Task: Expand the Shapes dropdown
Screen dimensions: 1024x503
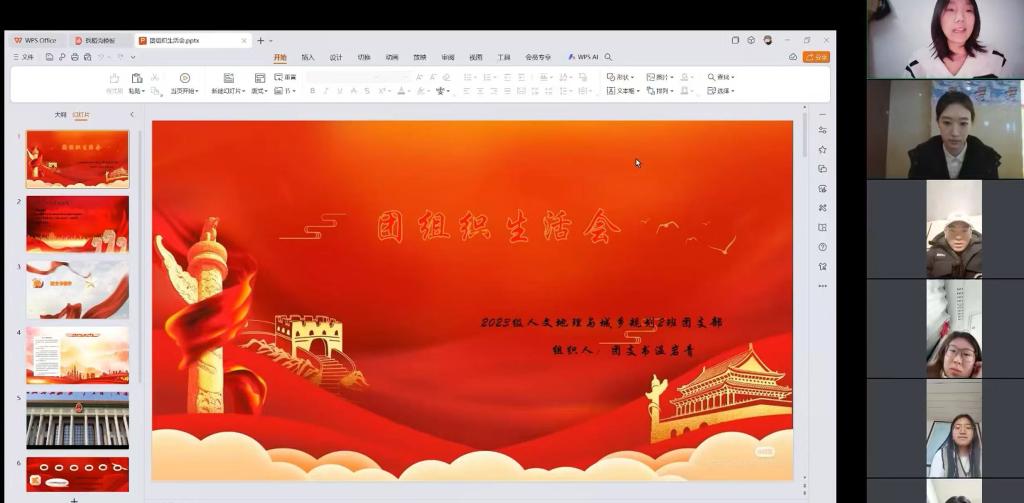Action: [x=623, y=77]
